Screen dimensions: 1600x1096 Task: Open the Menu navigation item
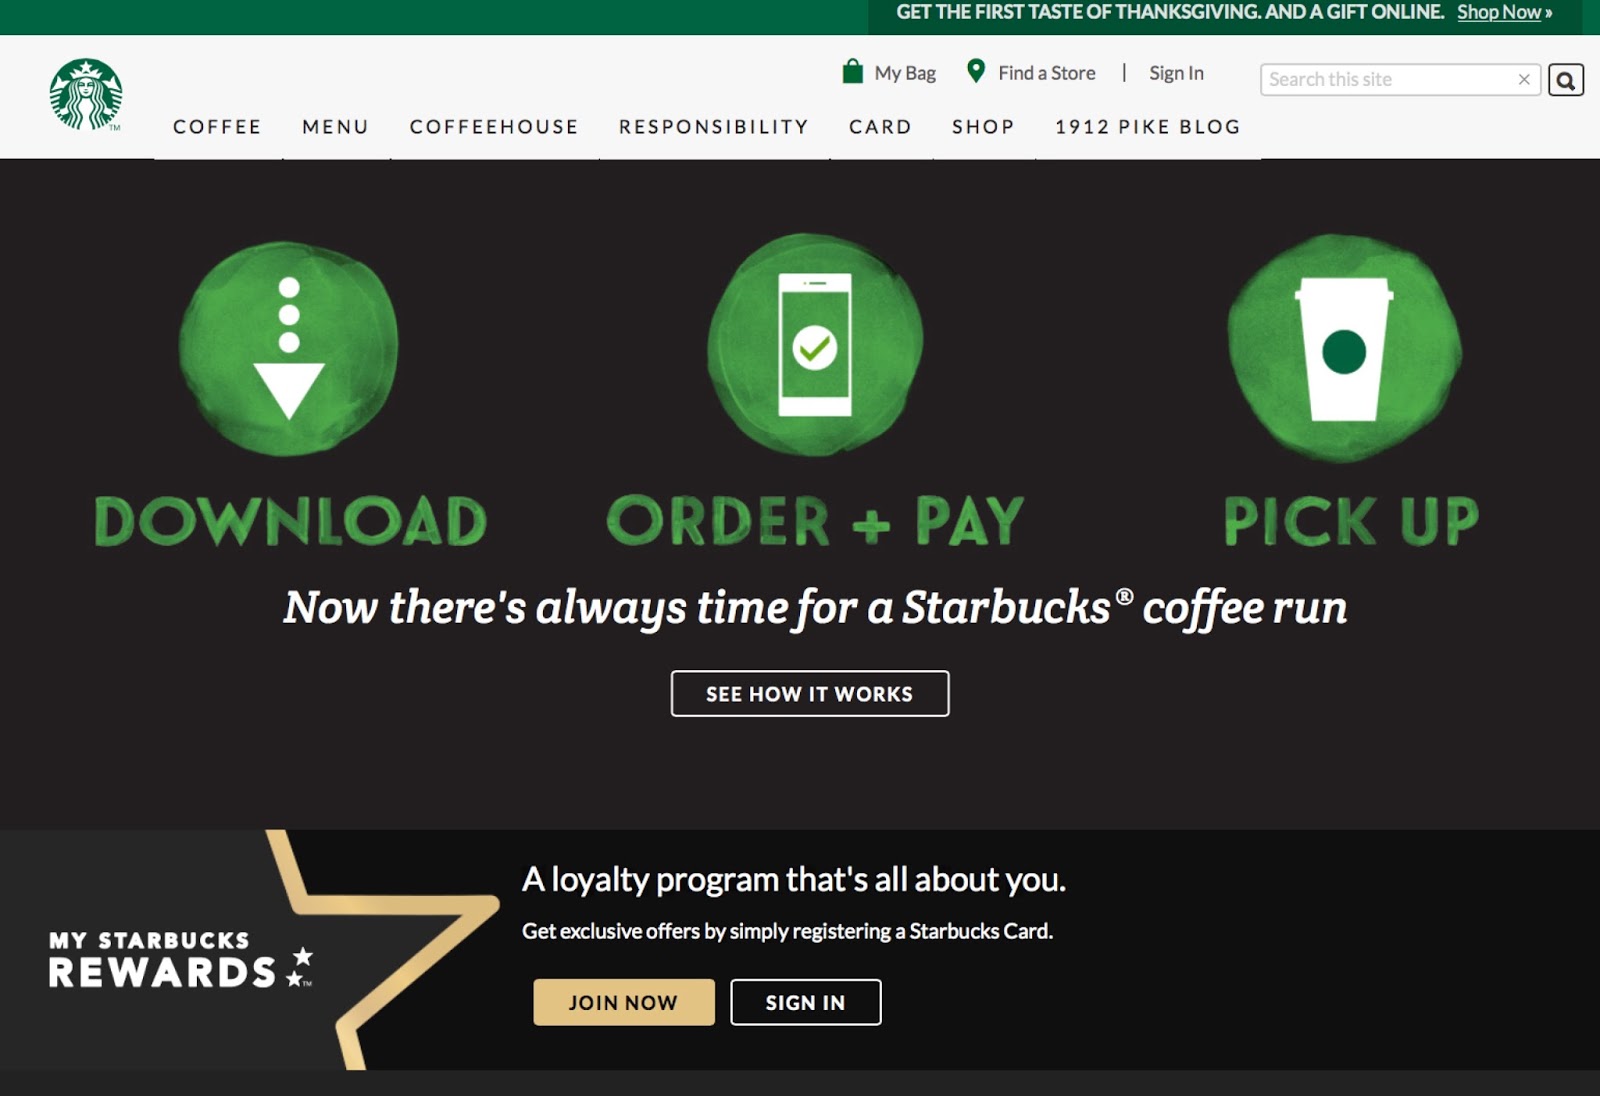point(336,127)
